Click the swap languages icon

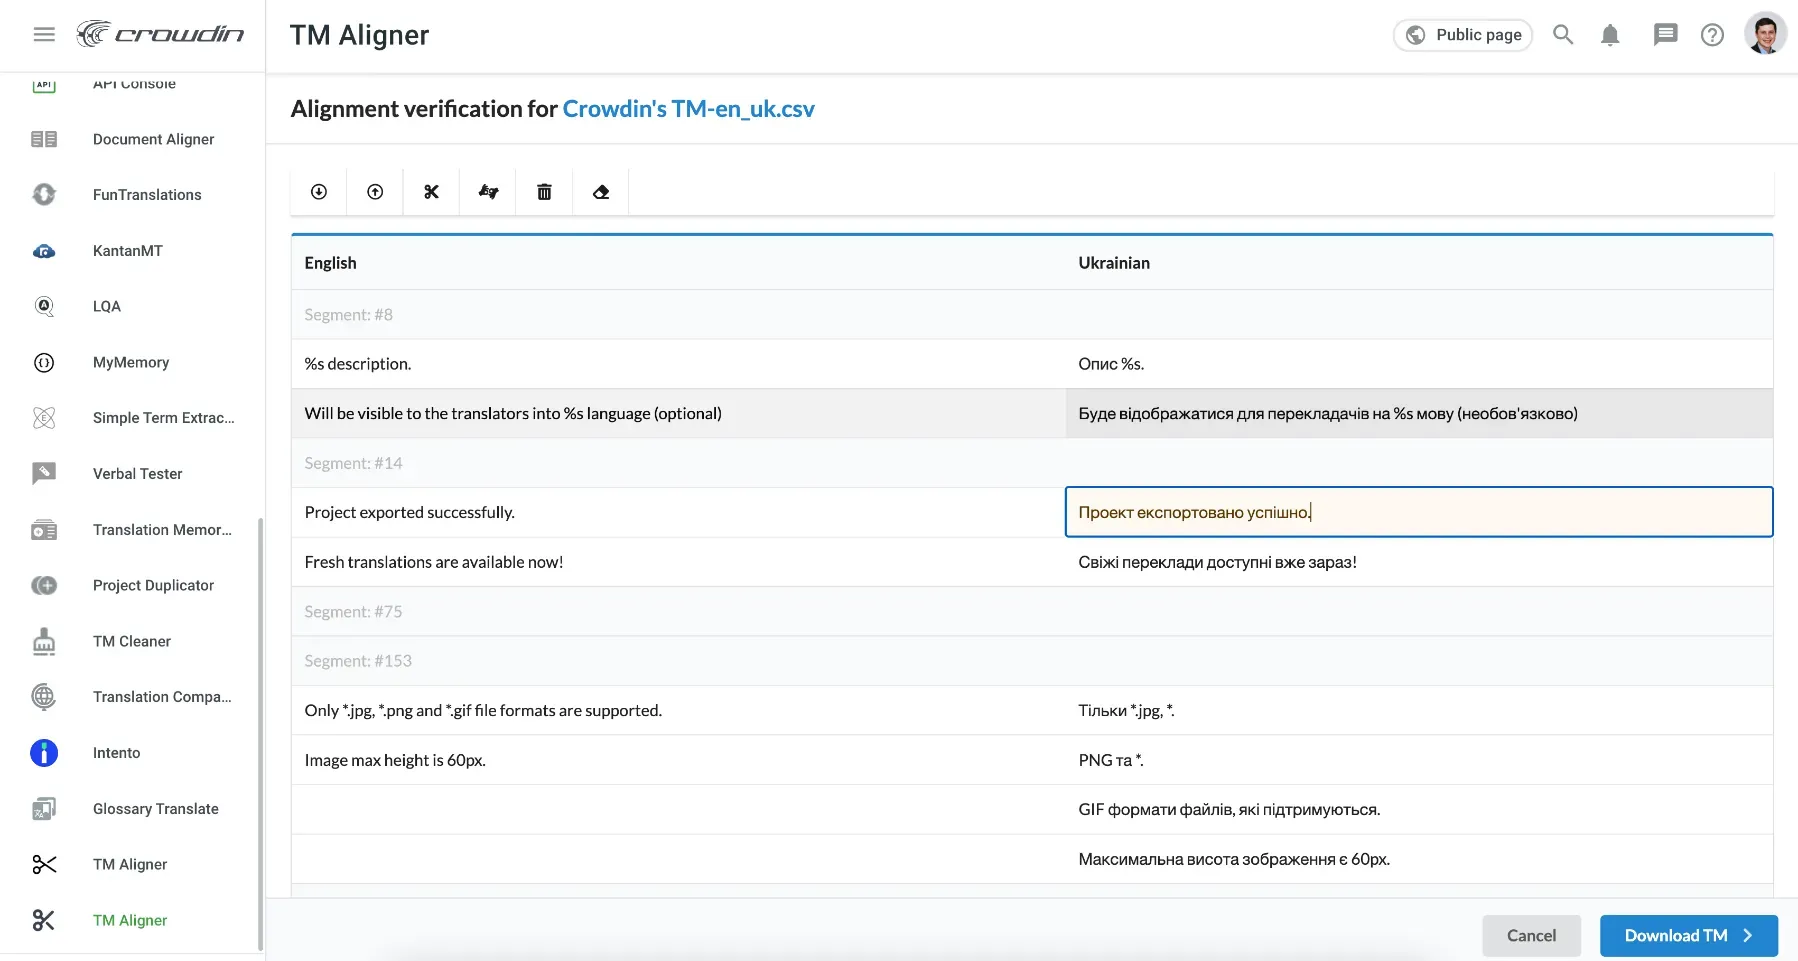(x=487, y=191)
